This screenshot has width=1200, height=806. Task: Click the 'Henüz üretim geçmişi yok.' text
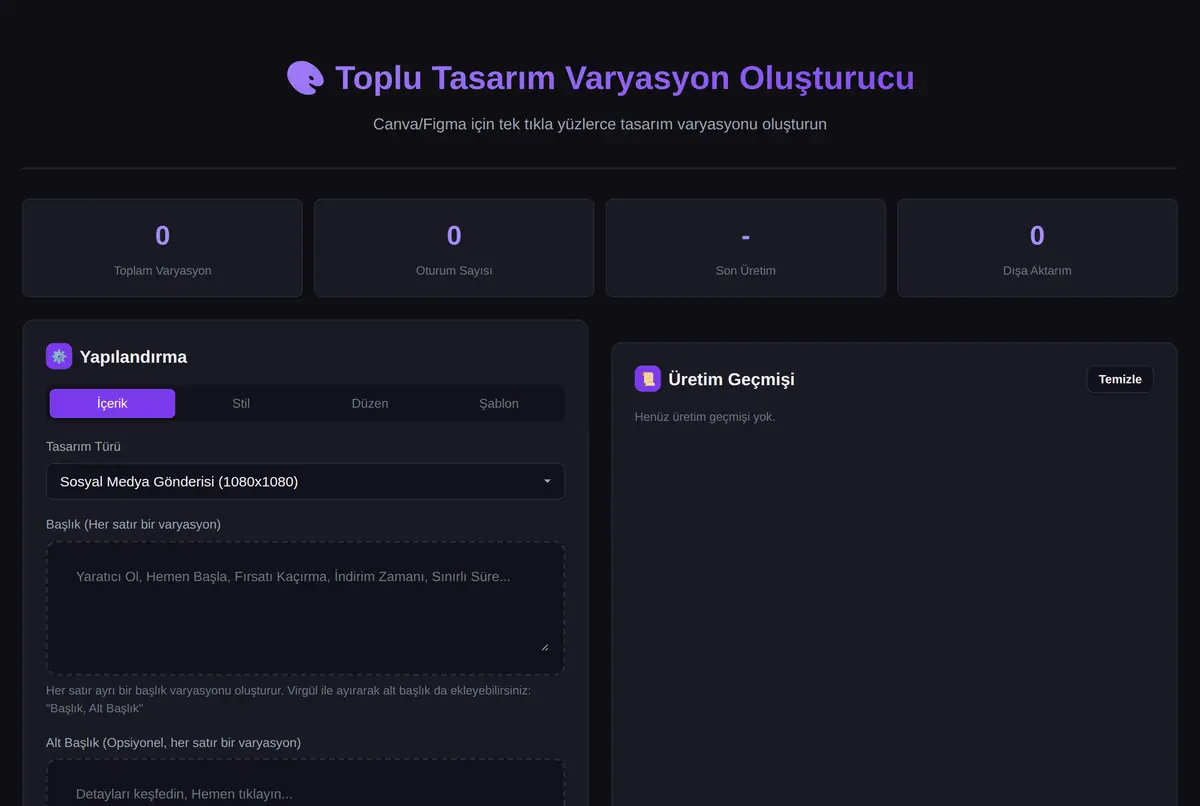(x=705, y=416)
